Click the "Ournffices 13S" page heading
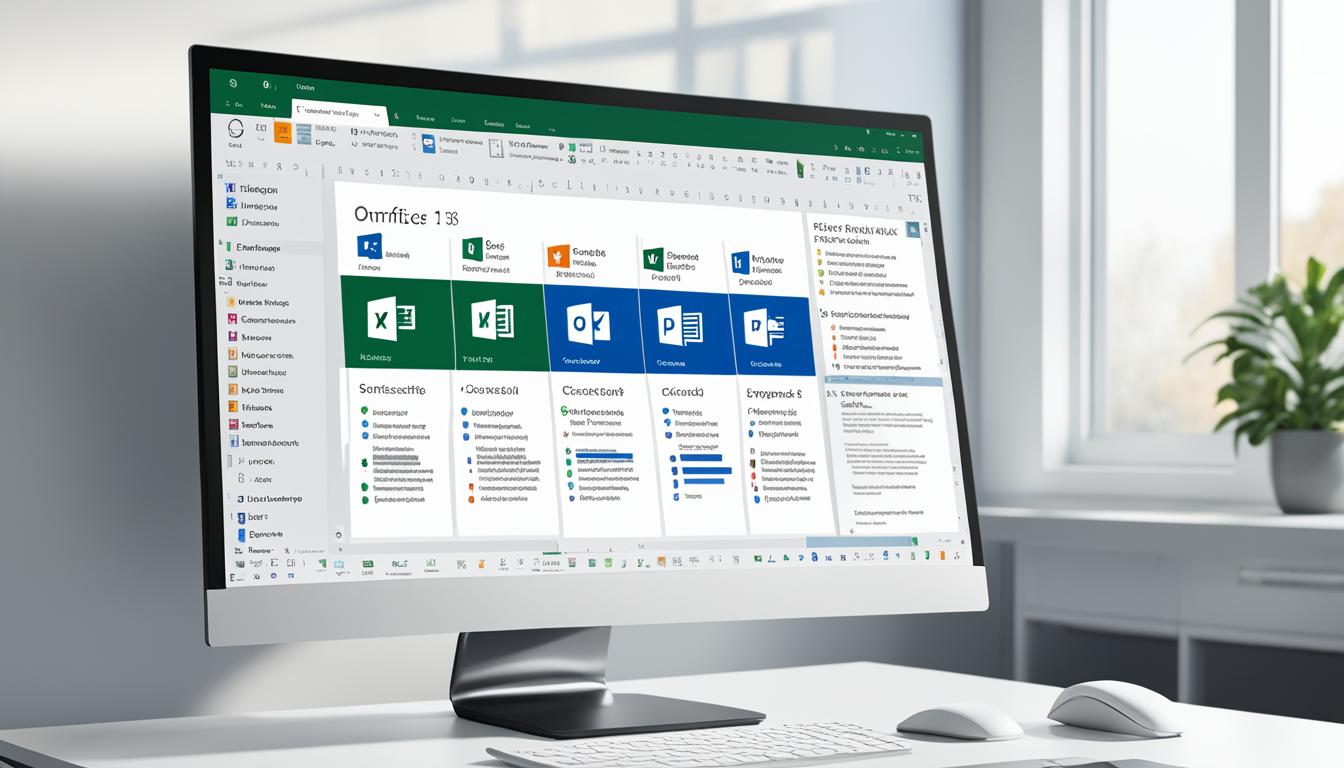Screen dimensions: 1344x768 tap(405, 215)
